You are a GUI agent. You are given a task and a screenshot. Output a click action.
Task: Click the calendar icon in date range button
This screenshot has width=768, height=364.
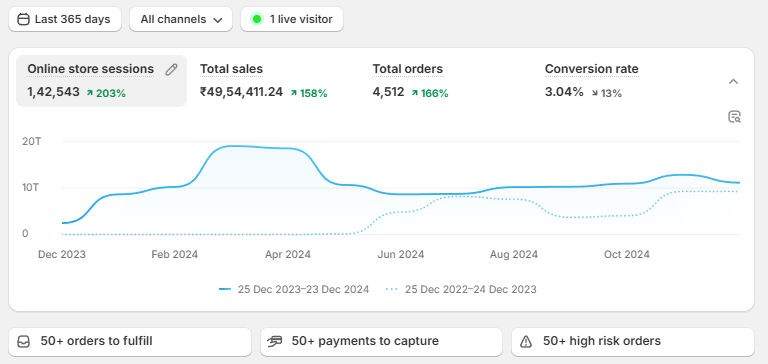23,20
